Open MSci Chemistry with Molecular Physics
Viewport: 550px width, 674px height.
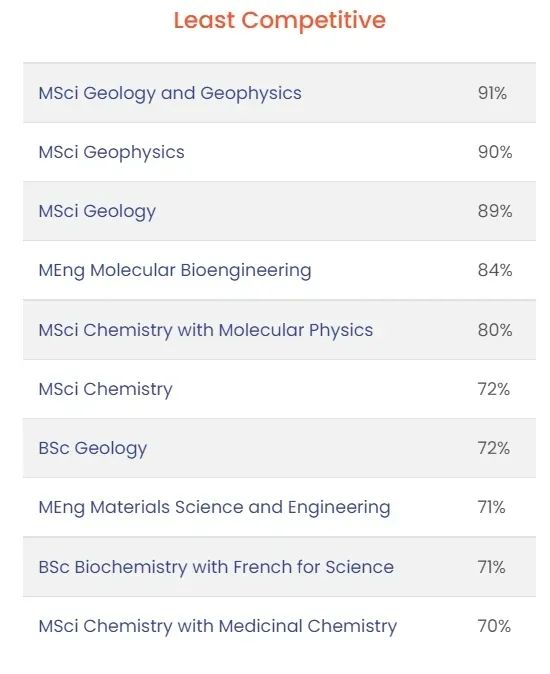[206, 330]
